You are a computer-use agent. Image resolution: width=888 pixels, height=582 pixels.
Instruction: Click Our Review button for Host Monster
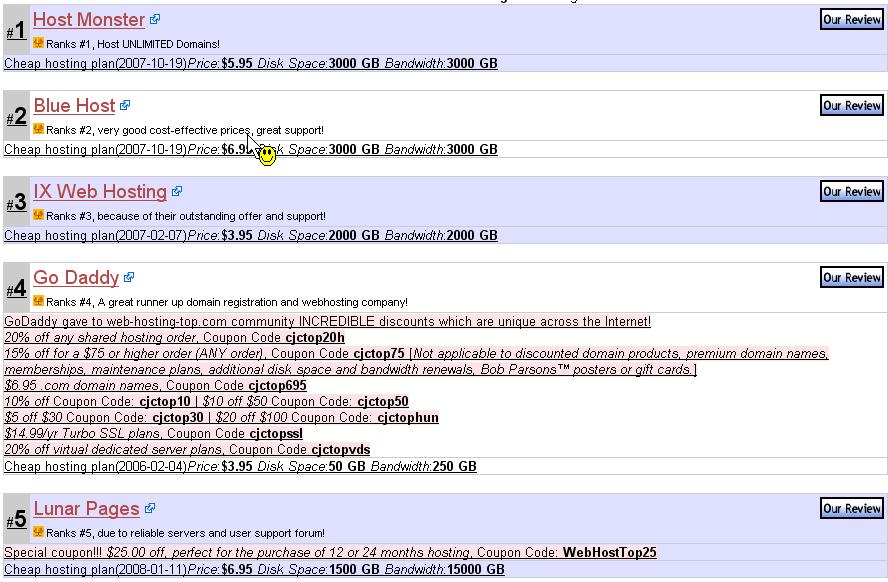[852, 19]
